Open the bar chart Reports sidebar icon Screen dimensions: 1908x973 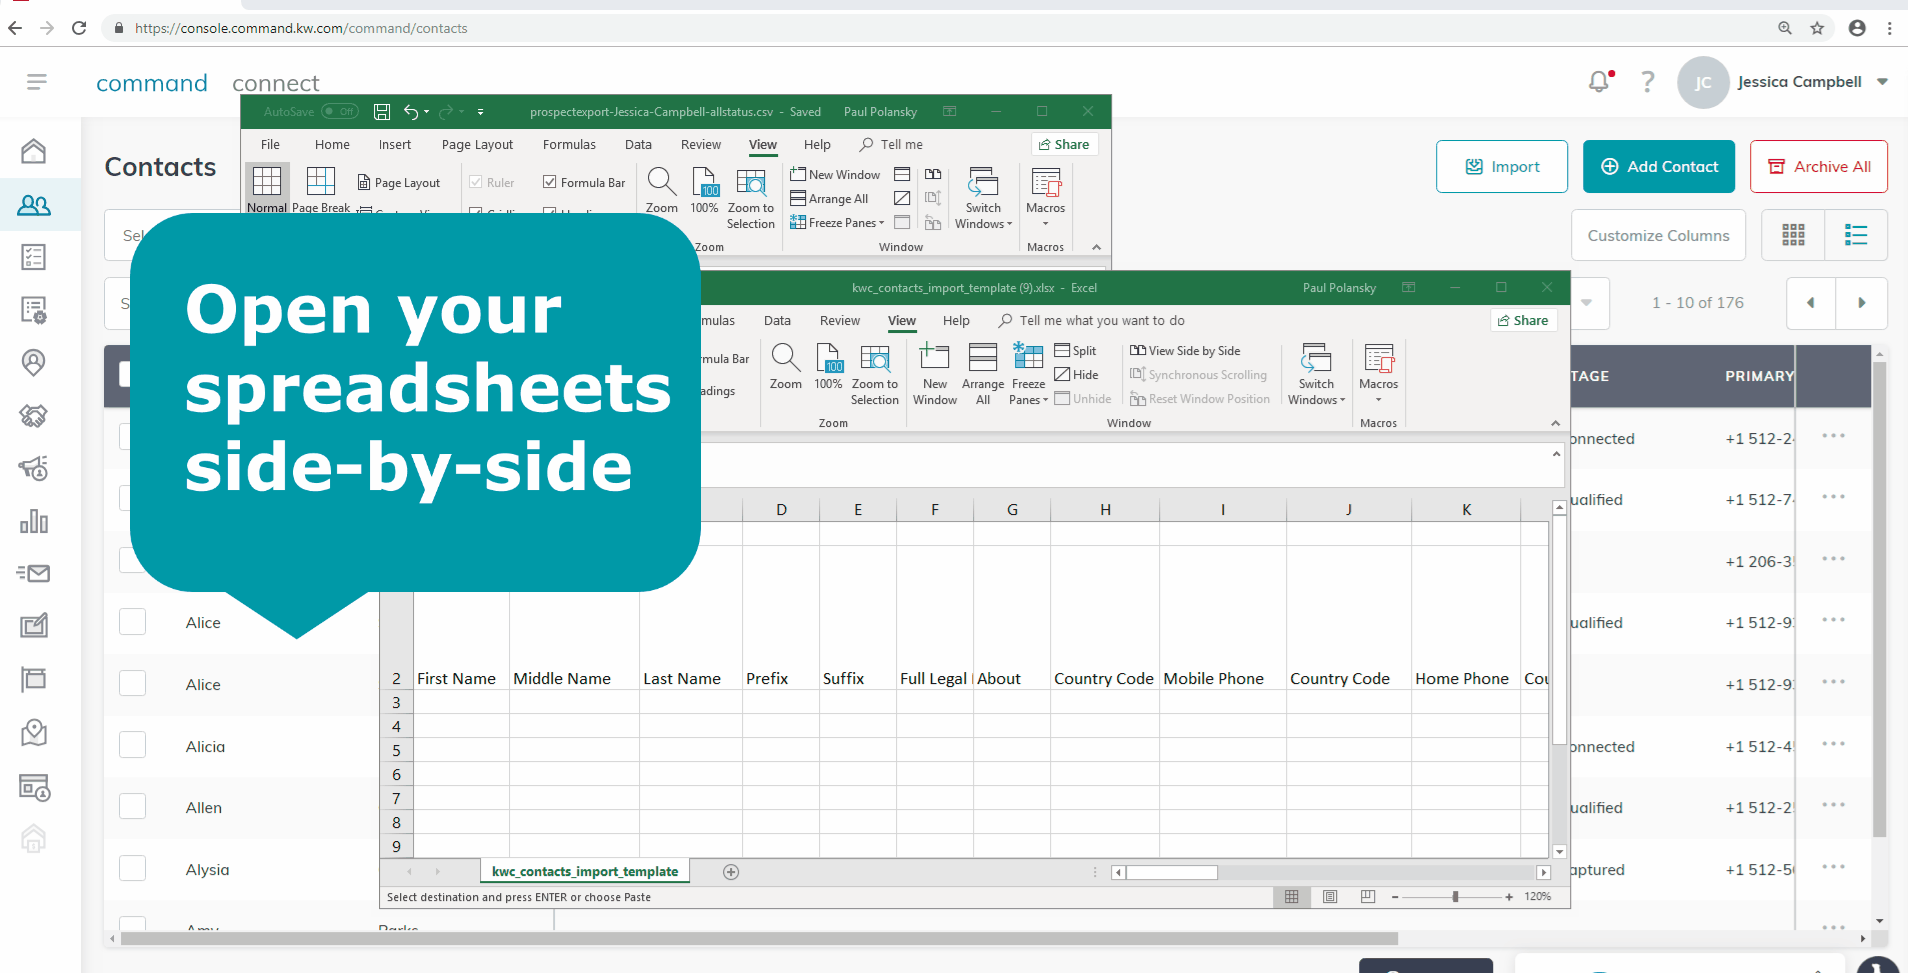(x=34, y=521)
